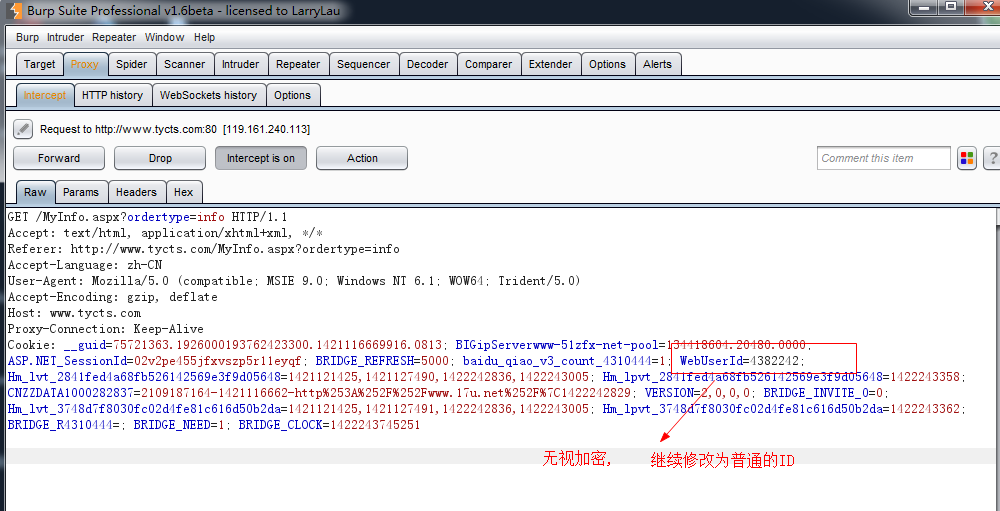Switch to the Headers view tab
1000x511 pixels.
click(x=136, y=192)
